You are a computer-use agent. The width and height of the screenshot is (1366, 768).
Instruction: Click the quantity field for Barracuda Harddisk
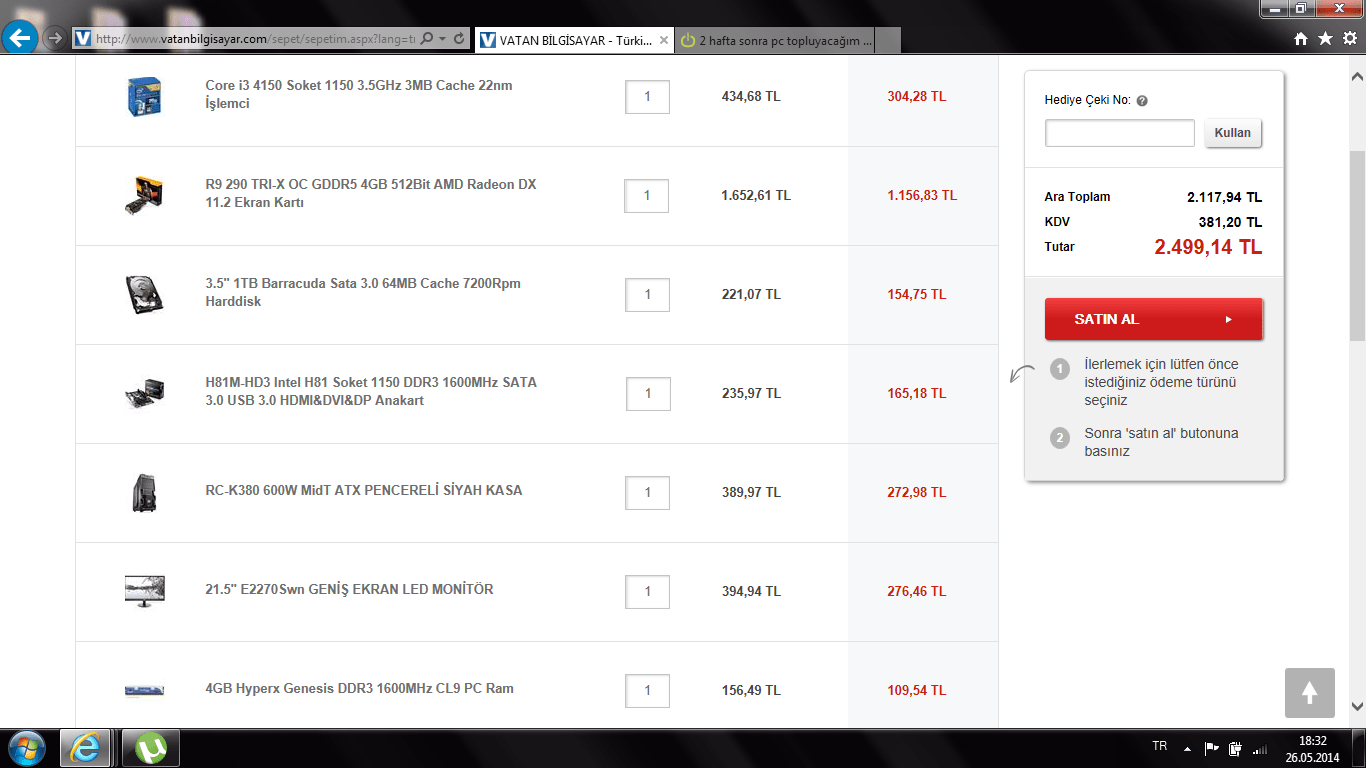(648, 295)
